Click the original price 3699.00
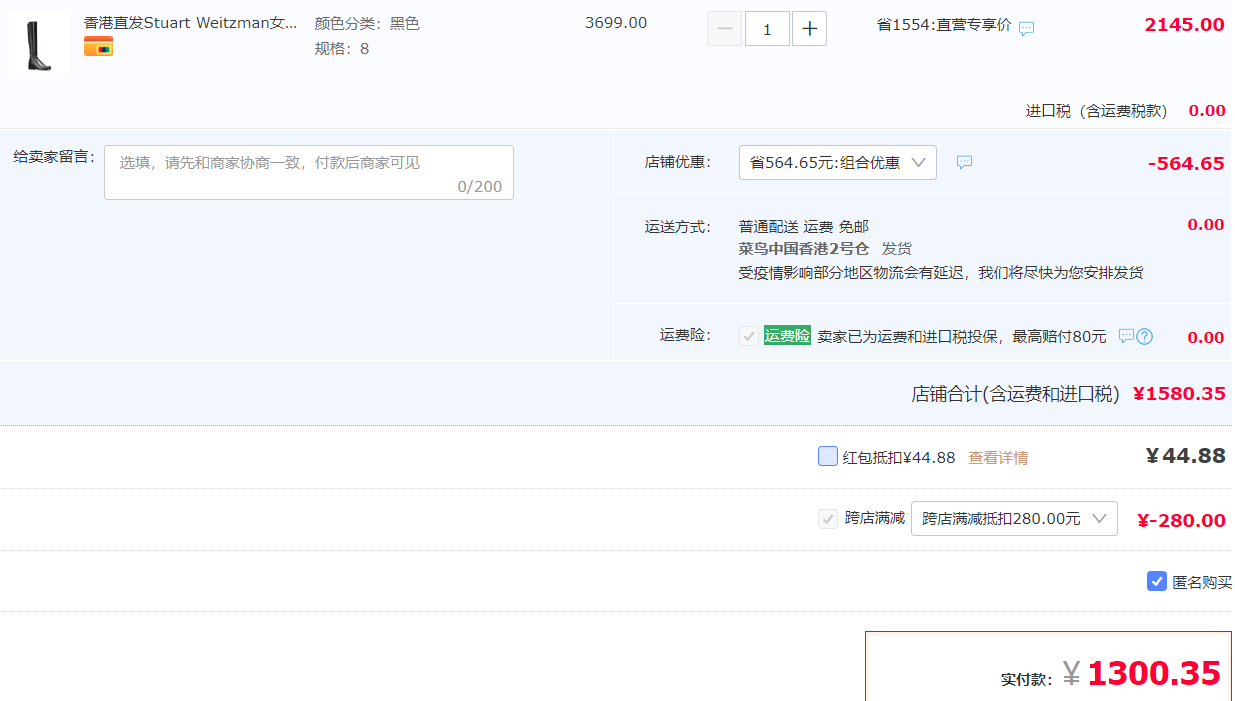This screenshot has width=1235, height=701. pyautogui.click(x=616, y=23)
